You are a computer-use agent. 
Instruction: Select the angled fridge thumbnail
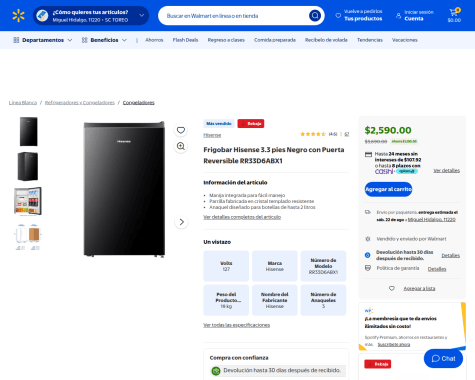coord(28,166)
